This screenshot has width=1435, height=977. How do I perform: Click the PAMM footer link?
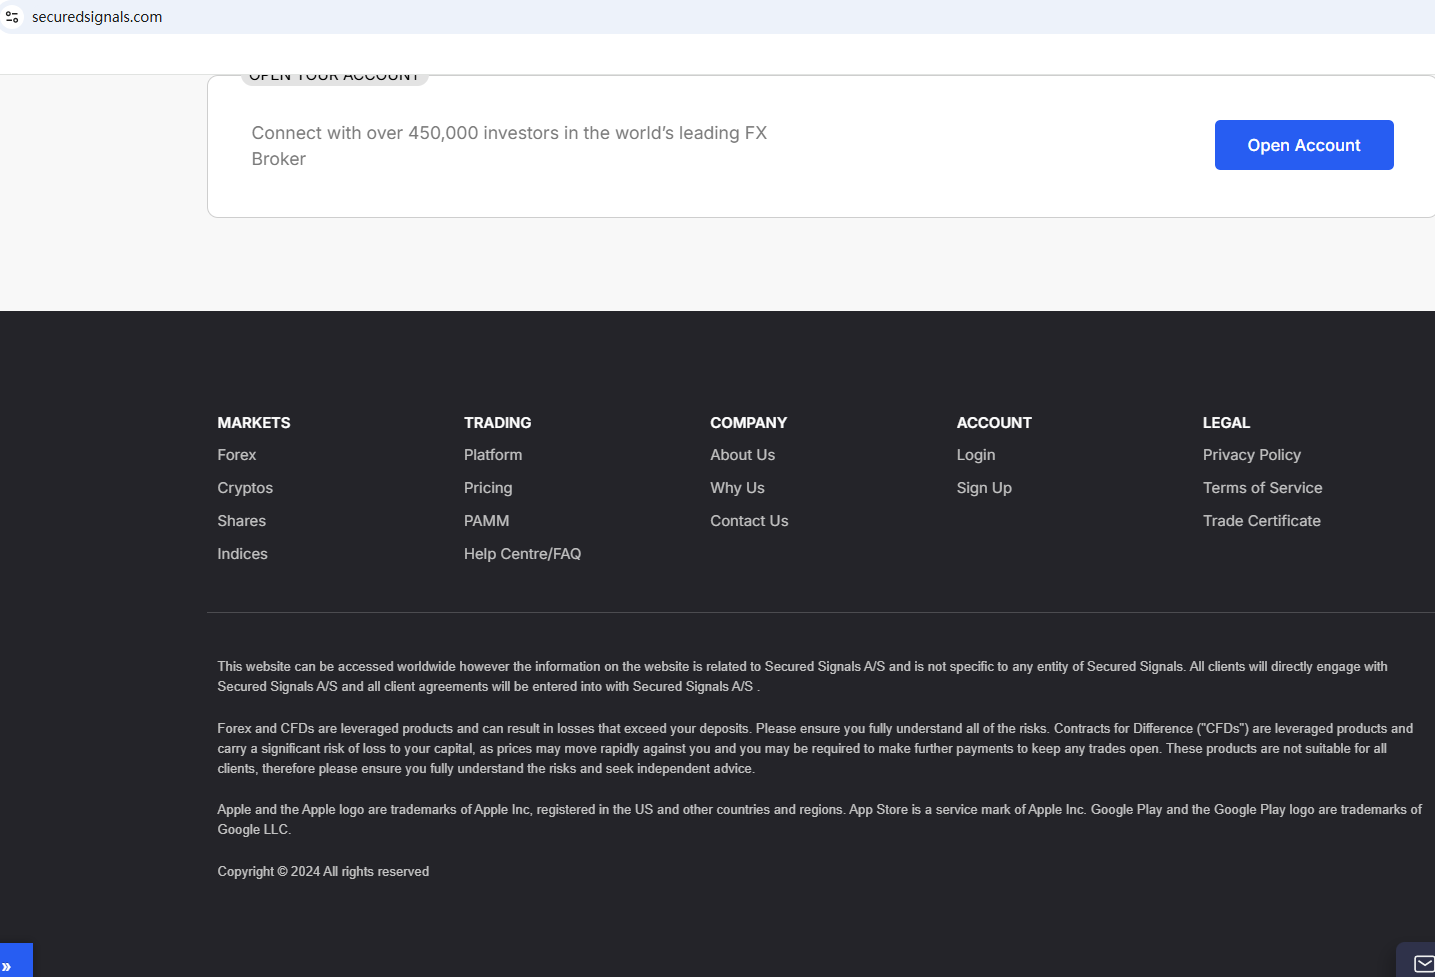(x=487, y=521)
